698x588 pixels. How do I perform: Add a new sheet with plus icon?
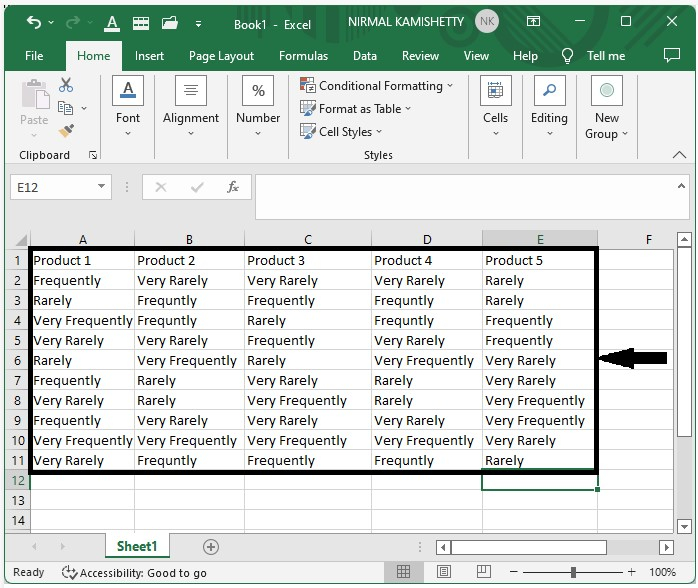(211, 547)
